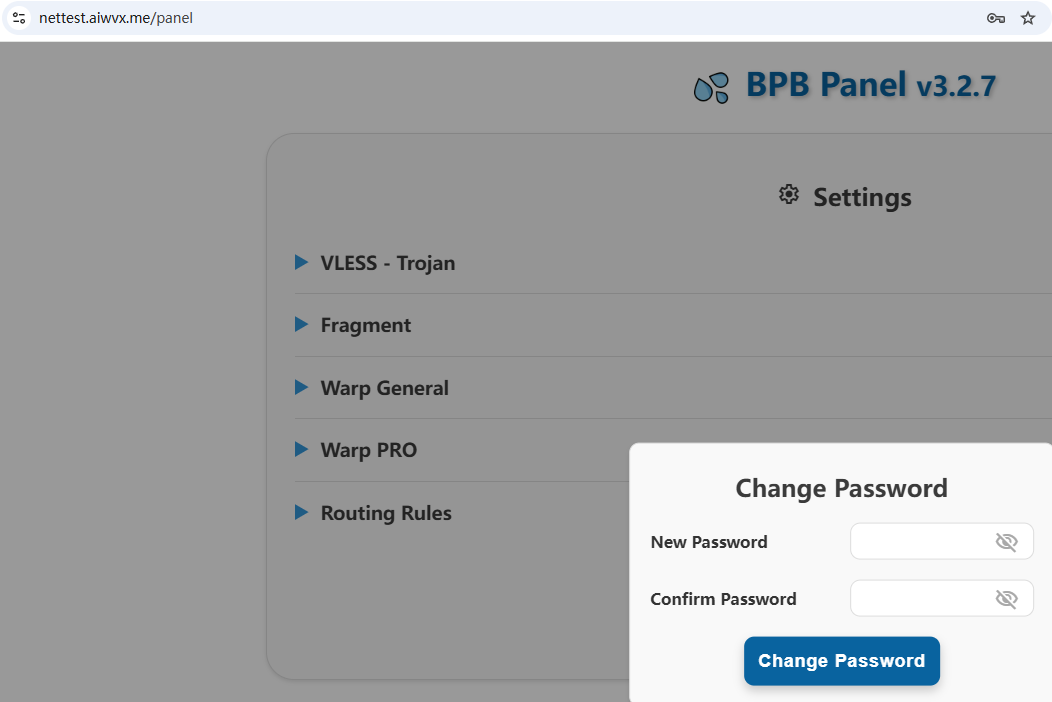1052x702 pixels.
Task: Expand the VLESS - Trojan section
Action: pyautogui.click(x=387, y=263)
